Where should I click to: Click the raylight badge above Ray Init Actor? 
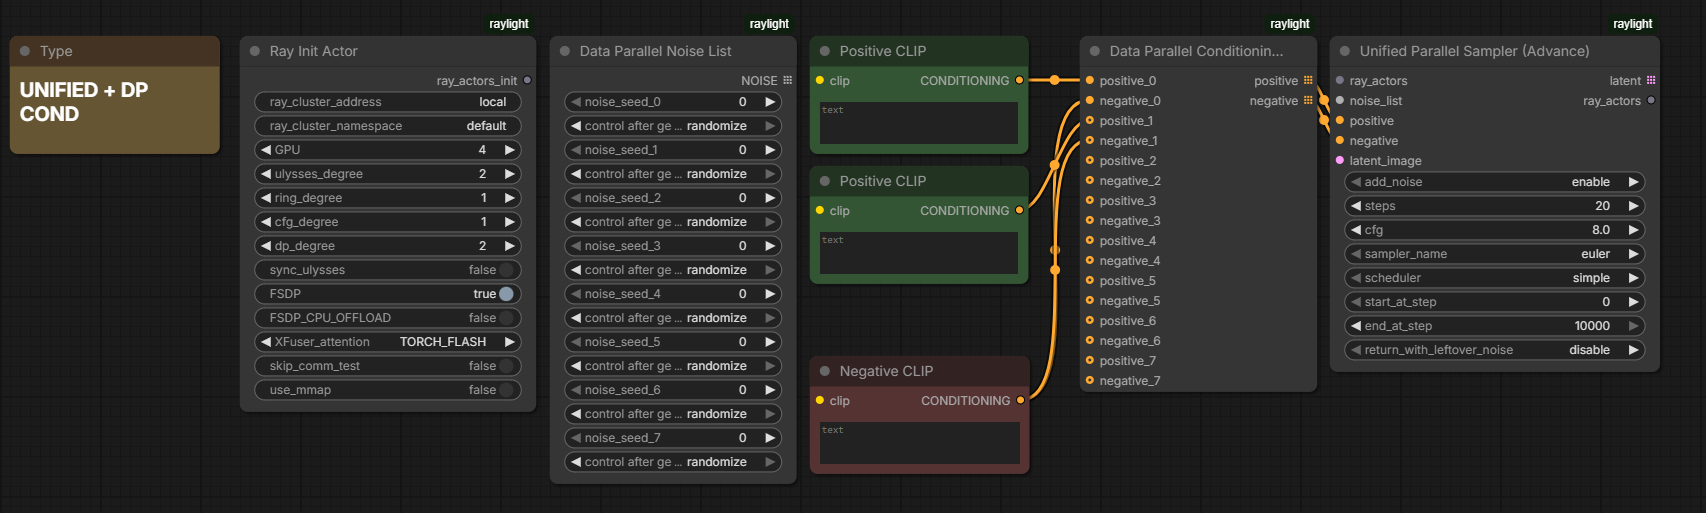tap(509, 24)
